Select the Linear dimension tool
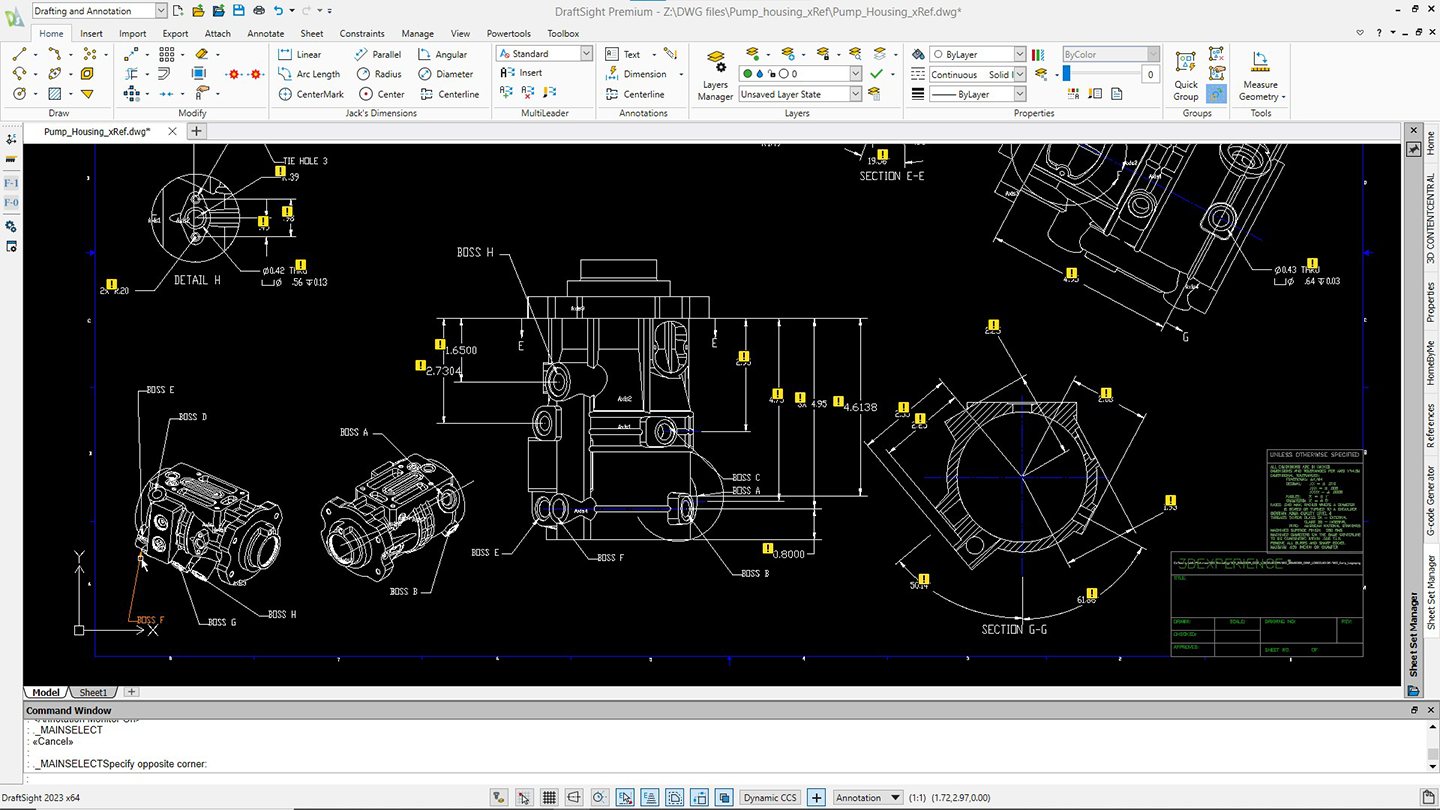 click(300, 54)
